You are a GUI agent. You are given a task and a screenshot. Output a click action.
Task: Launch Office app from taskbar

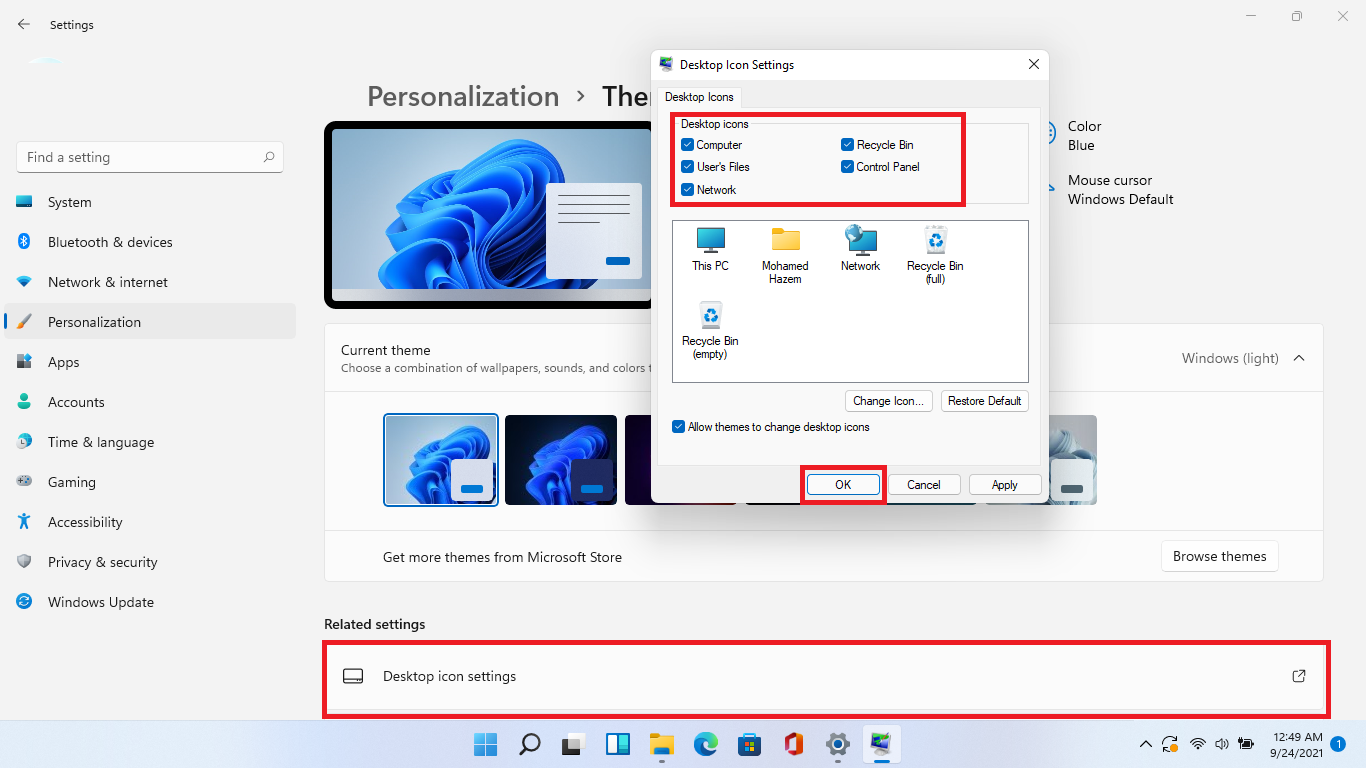click(794, 744)
